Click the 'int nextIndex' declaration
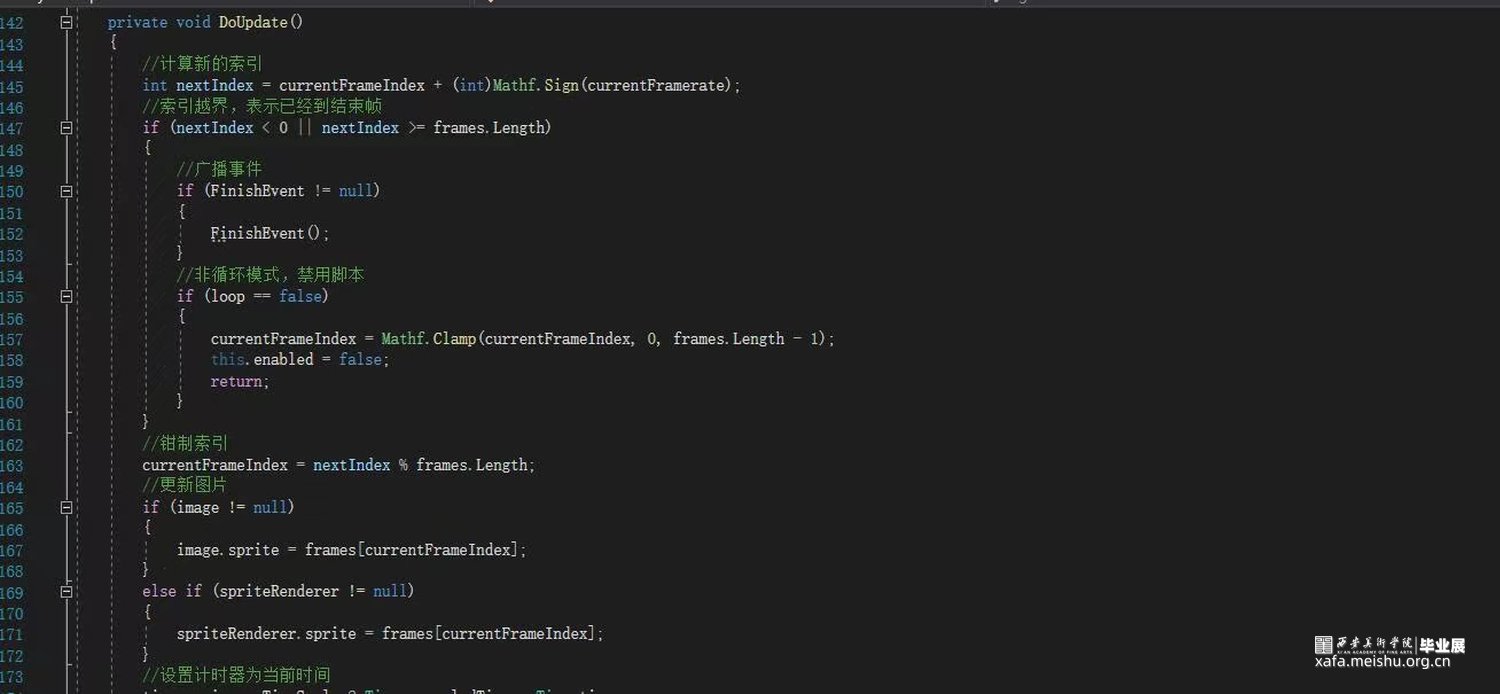 coord(198,86)
